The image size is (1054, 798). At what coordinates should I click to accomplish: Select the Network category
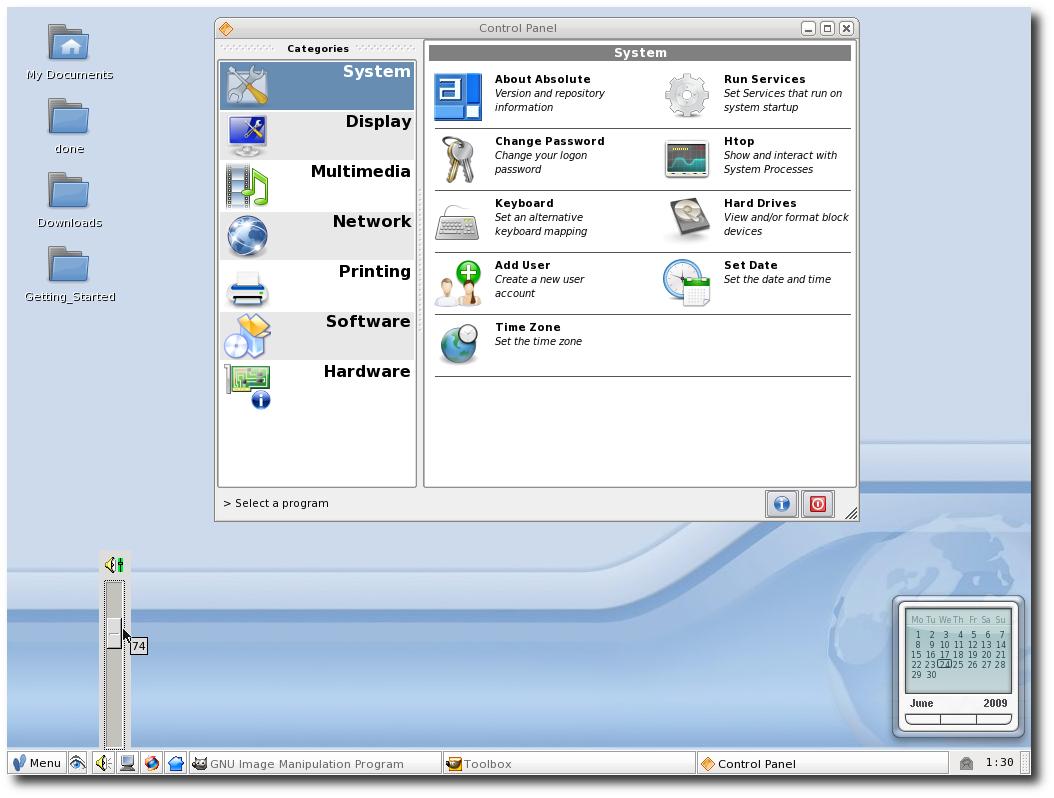pos(317,235)
